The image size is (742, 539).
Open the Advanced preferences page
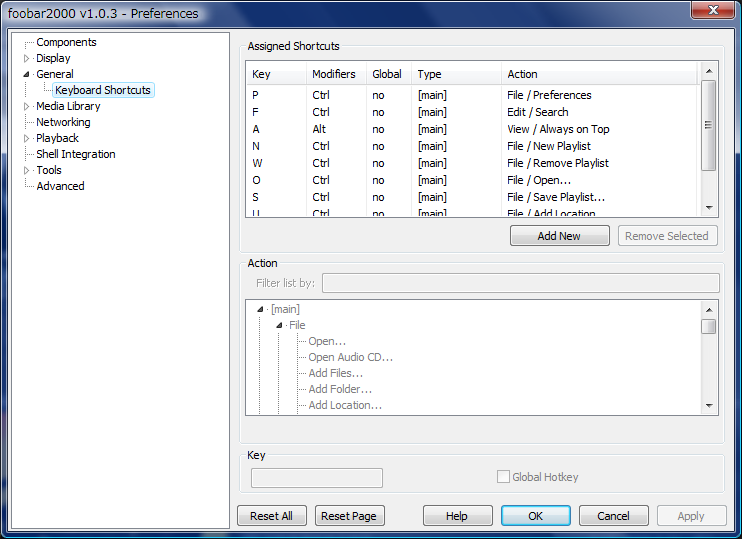tap(60, 186)
